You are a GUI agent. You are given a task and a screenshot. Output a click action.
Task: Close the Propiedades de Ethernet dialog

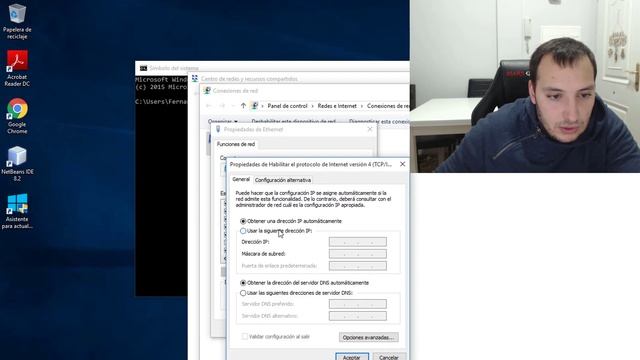point(370,129)
